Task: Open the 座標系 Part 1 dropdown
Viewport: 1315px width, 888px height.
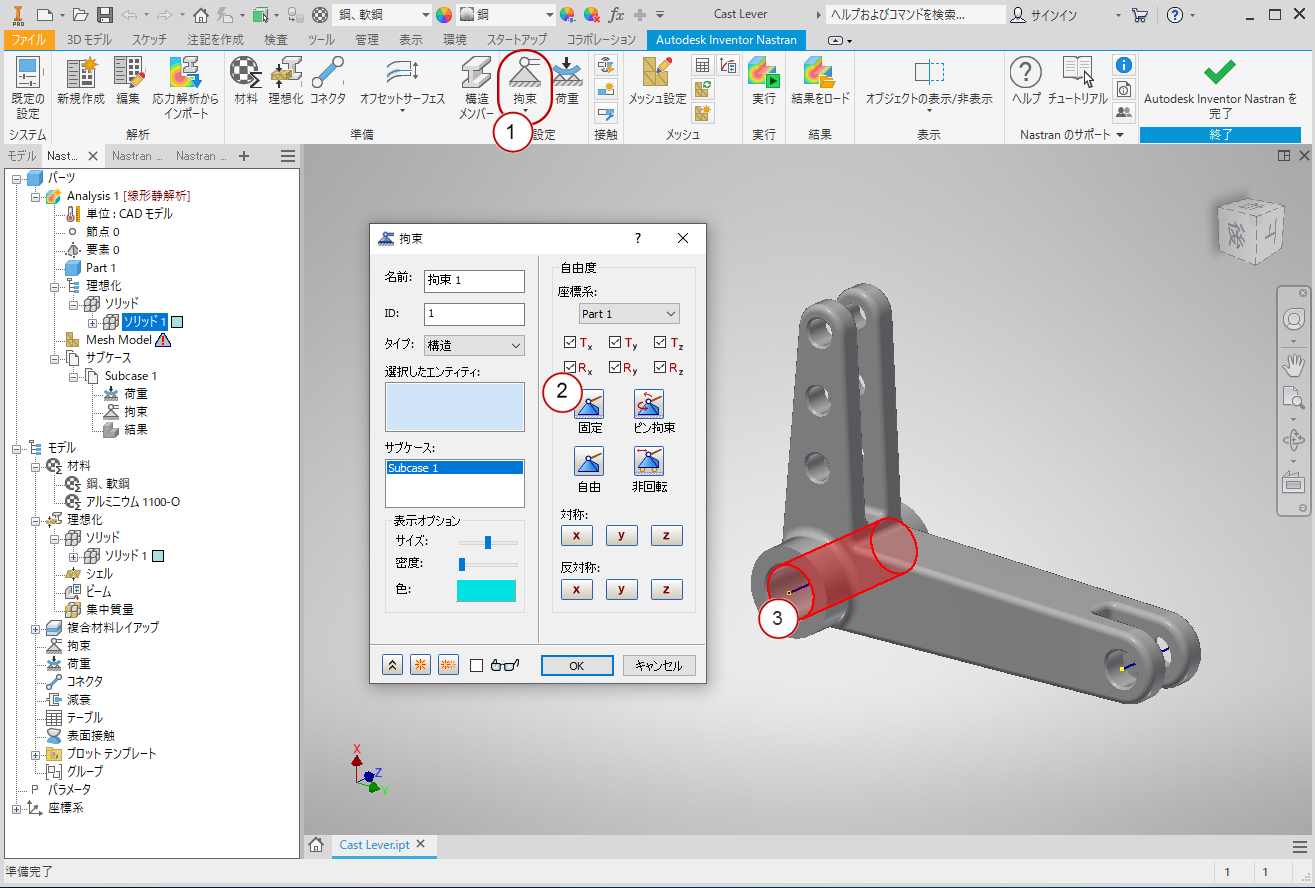Action: tap(629, 314)
